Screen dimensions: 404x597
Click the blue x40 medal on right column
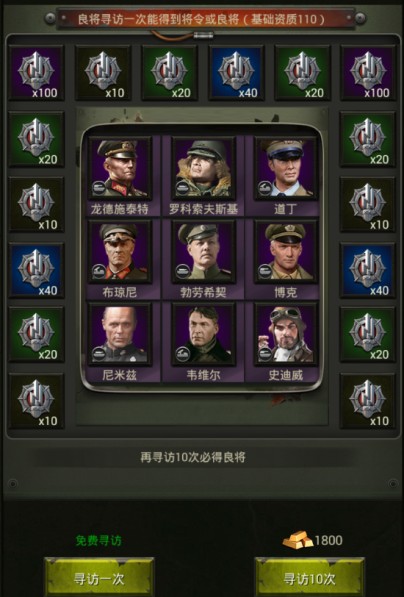(x=368, y=270)
